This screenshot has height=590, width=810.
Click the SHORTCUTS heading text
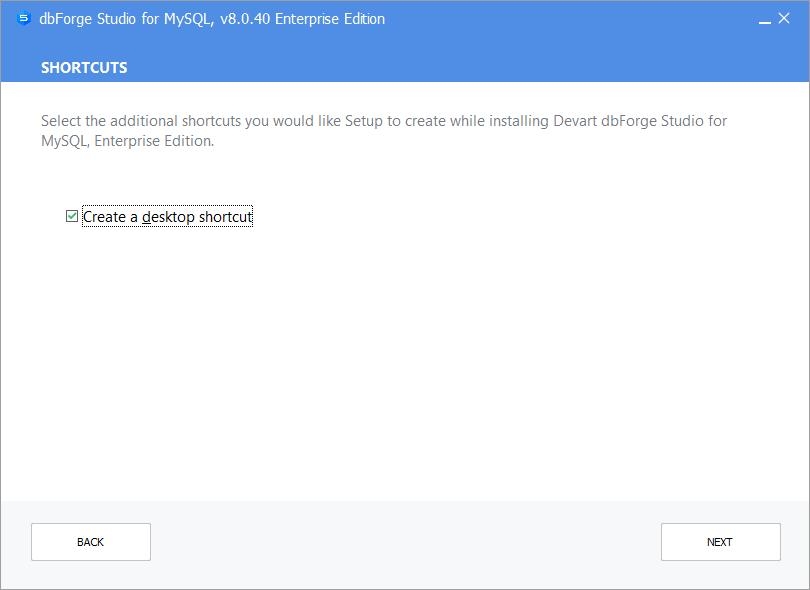pyautogui.click(x=84, y=68)
